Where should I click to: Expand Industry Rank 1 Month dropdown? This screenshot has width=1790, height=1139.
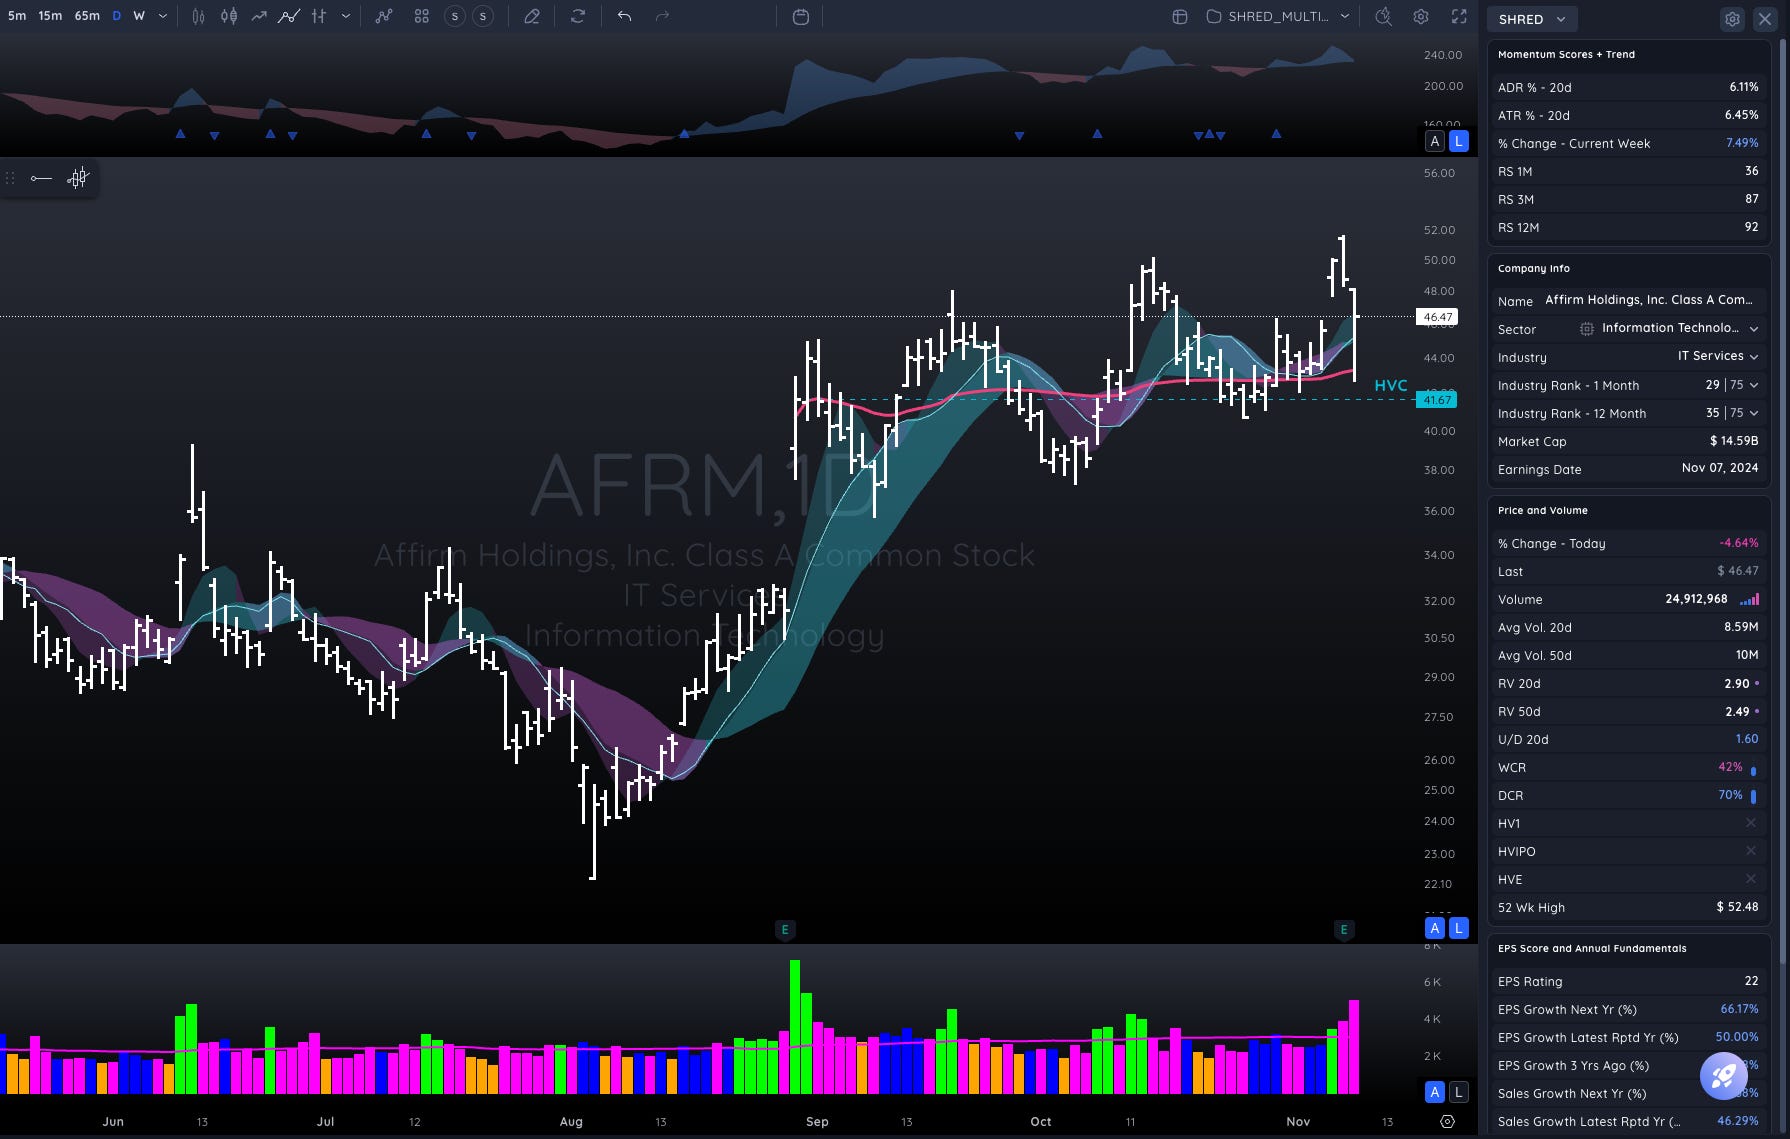click(1754, 385)
